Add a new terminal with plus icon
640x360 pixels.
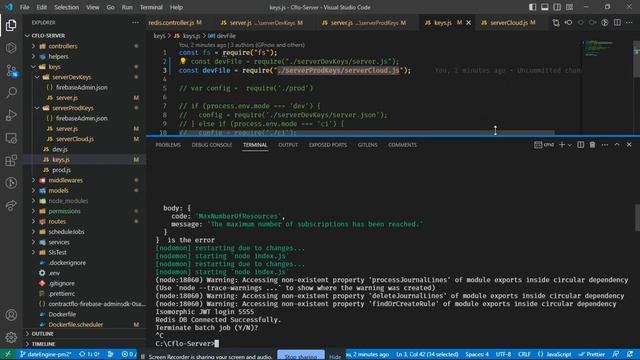point(562,144)
